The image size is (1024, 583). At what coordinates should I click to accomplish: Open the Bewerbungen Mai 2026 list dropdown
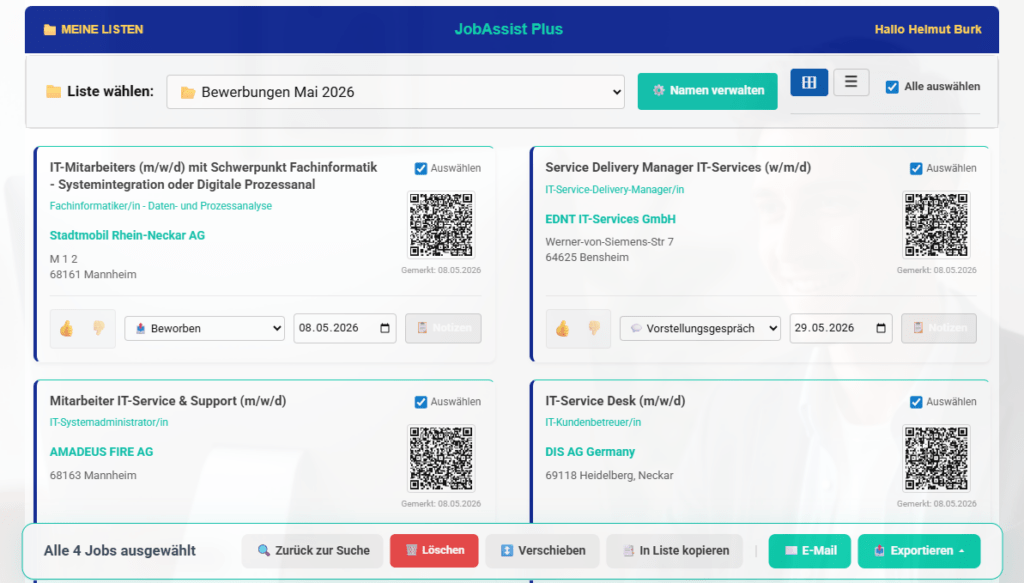pyautogui.click(x=396, y=92)
